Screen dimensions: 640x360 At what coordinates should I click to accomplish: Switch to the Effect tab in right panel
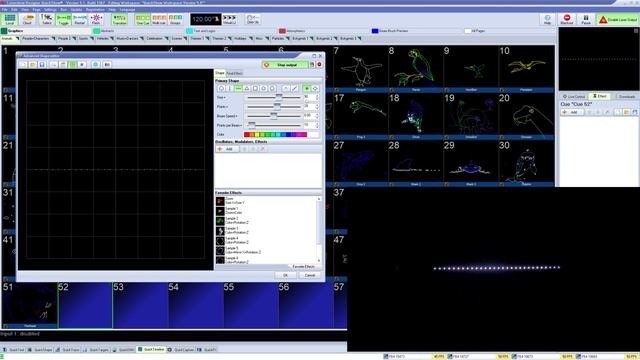pyautogui.click(x=600, y=96)
